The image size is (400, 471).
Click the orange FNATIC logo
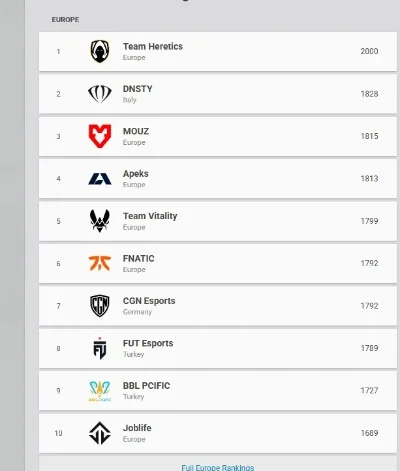click(100, 263)
